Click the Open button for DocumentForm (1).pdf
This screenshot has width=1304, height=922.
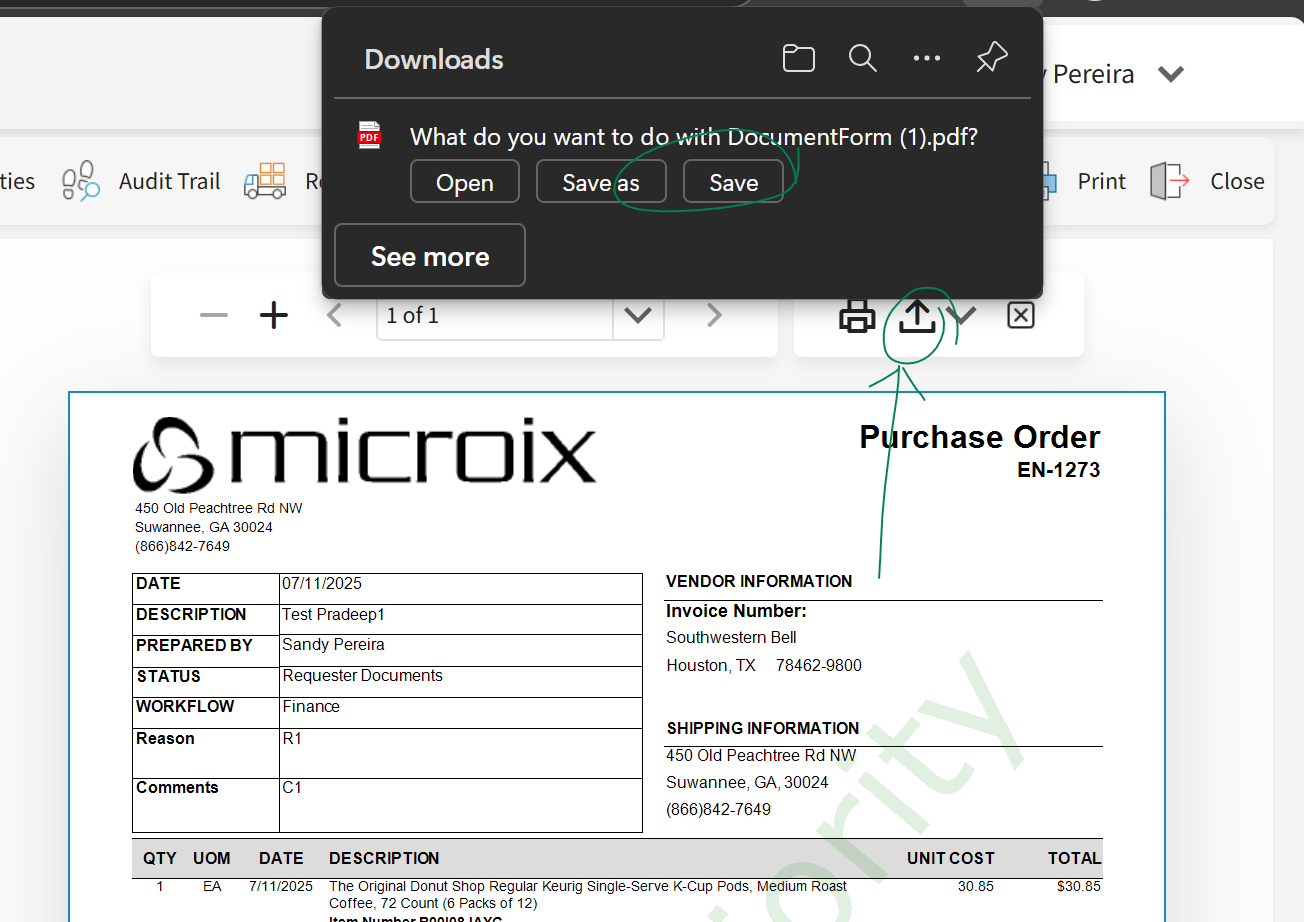[x=465, y=182]
